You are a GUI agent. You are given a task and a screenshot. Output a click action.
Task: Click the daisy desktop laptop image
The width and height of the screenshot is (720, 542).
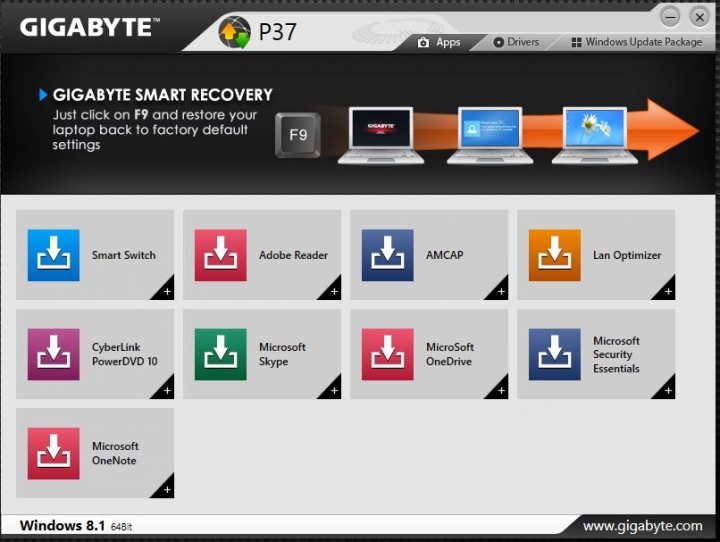click(x=595, y=135)
